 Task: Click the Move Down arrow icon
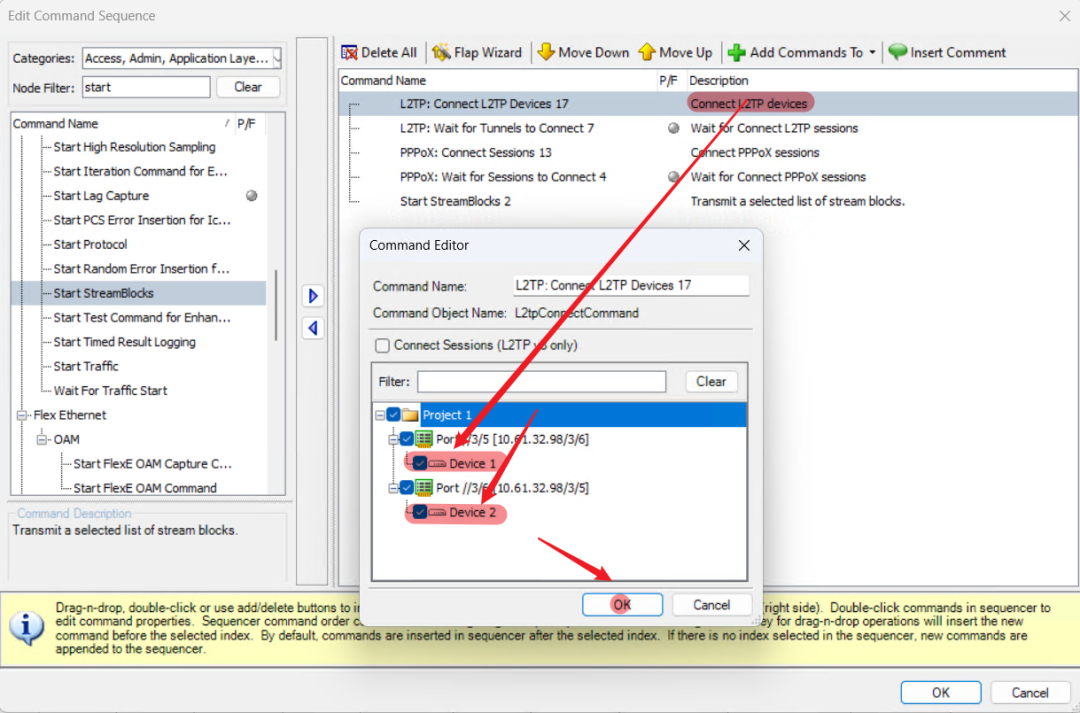click(546, 53)
